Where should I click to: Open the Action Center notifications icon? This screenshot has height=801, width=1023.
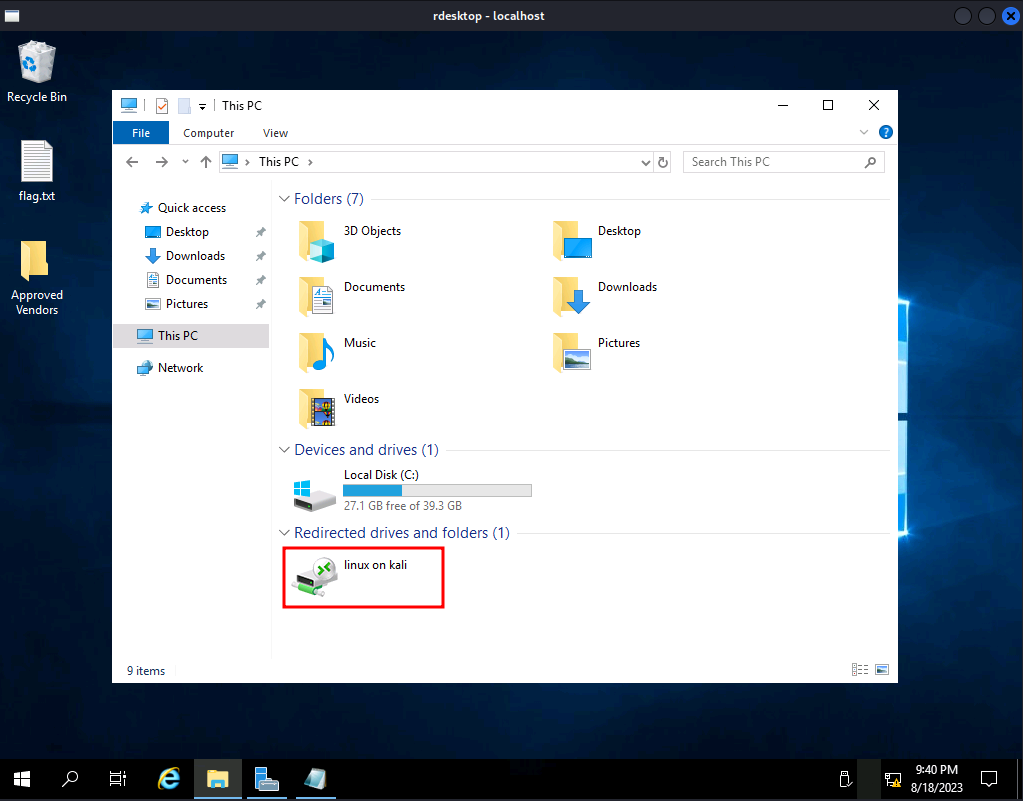click(989, 779)
